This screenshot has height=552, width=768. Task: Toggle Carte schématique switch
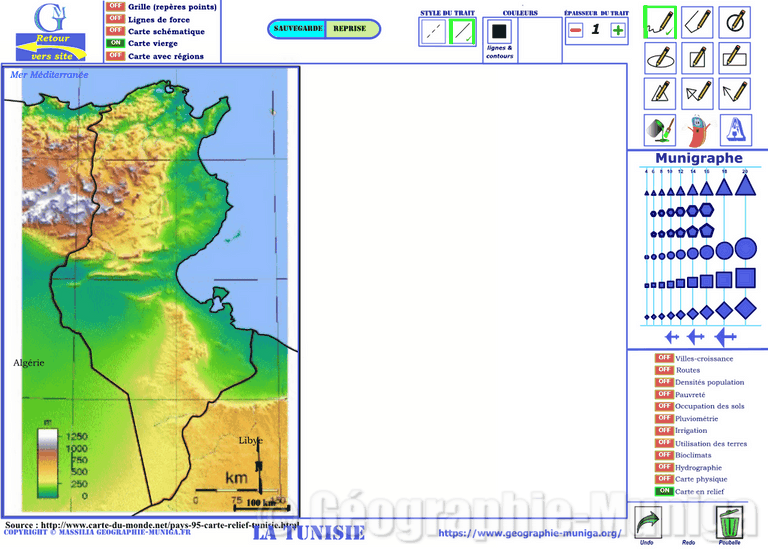click(x=116, y=31)
